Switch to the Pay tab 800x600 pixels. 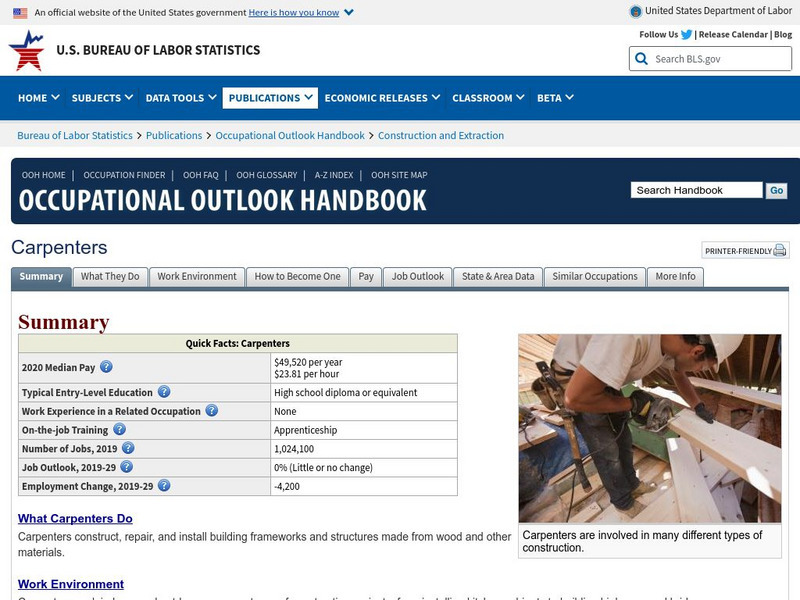pyautogui.click(x=367, y=276)
